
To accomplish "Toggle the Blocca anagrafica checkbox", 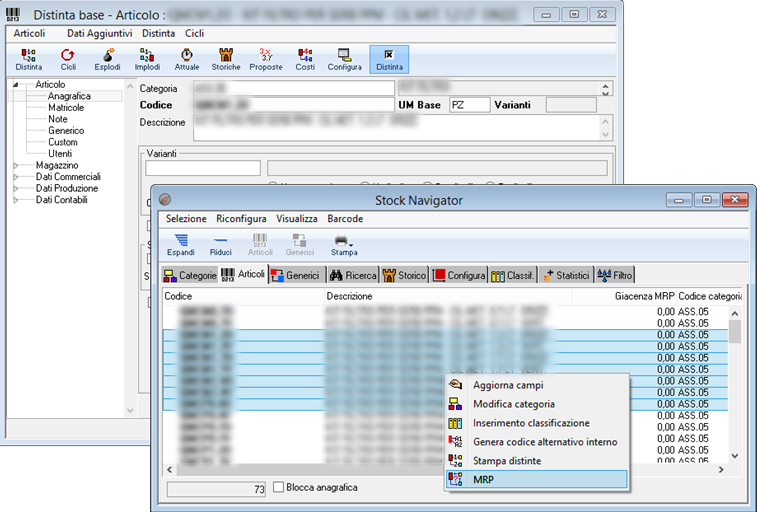I will point(278,487).
